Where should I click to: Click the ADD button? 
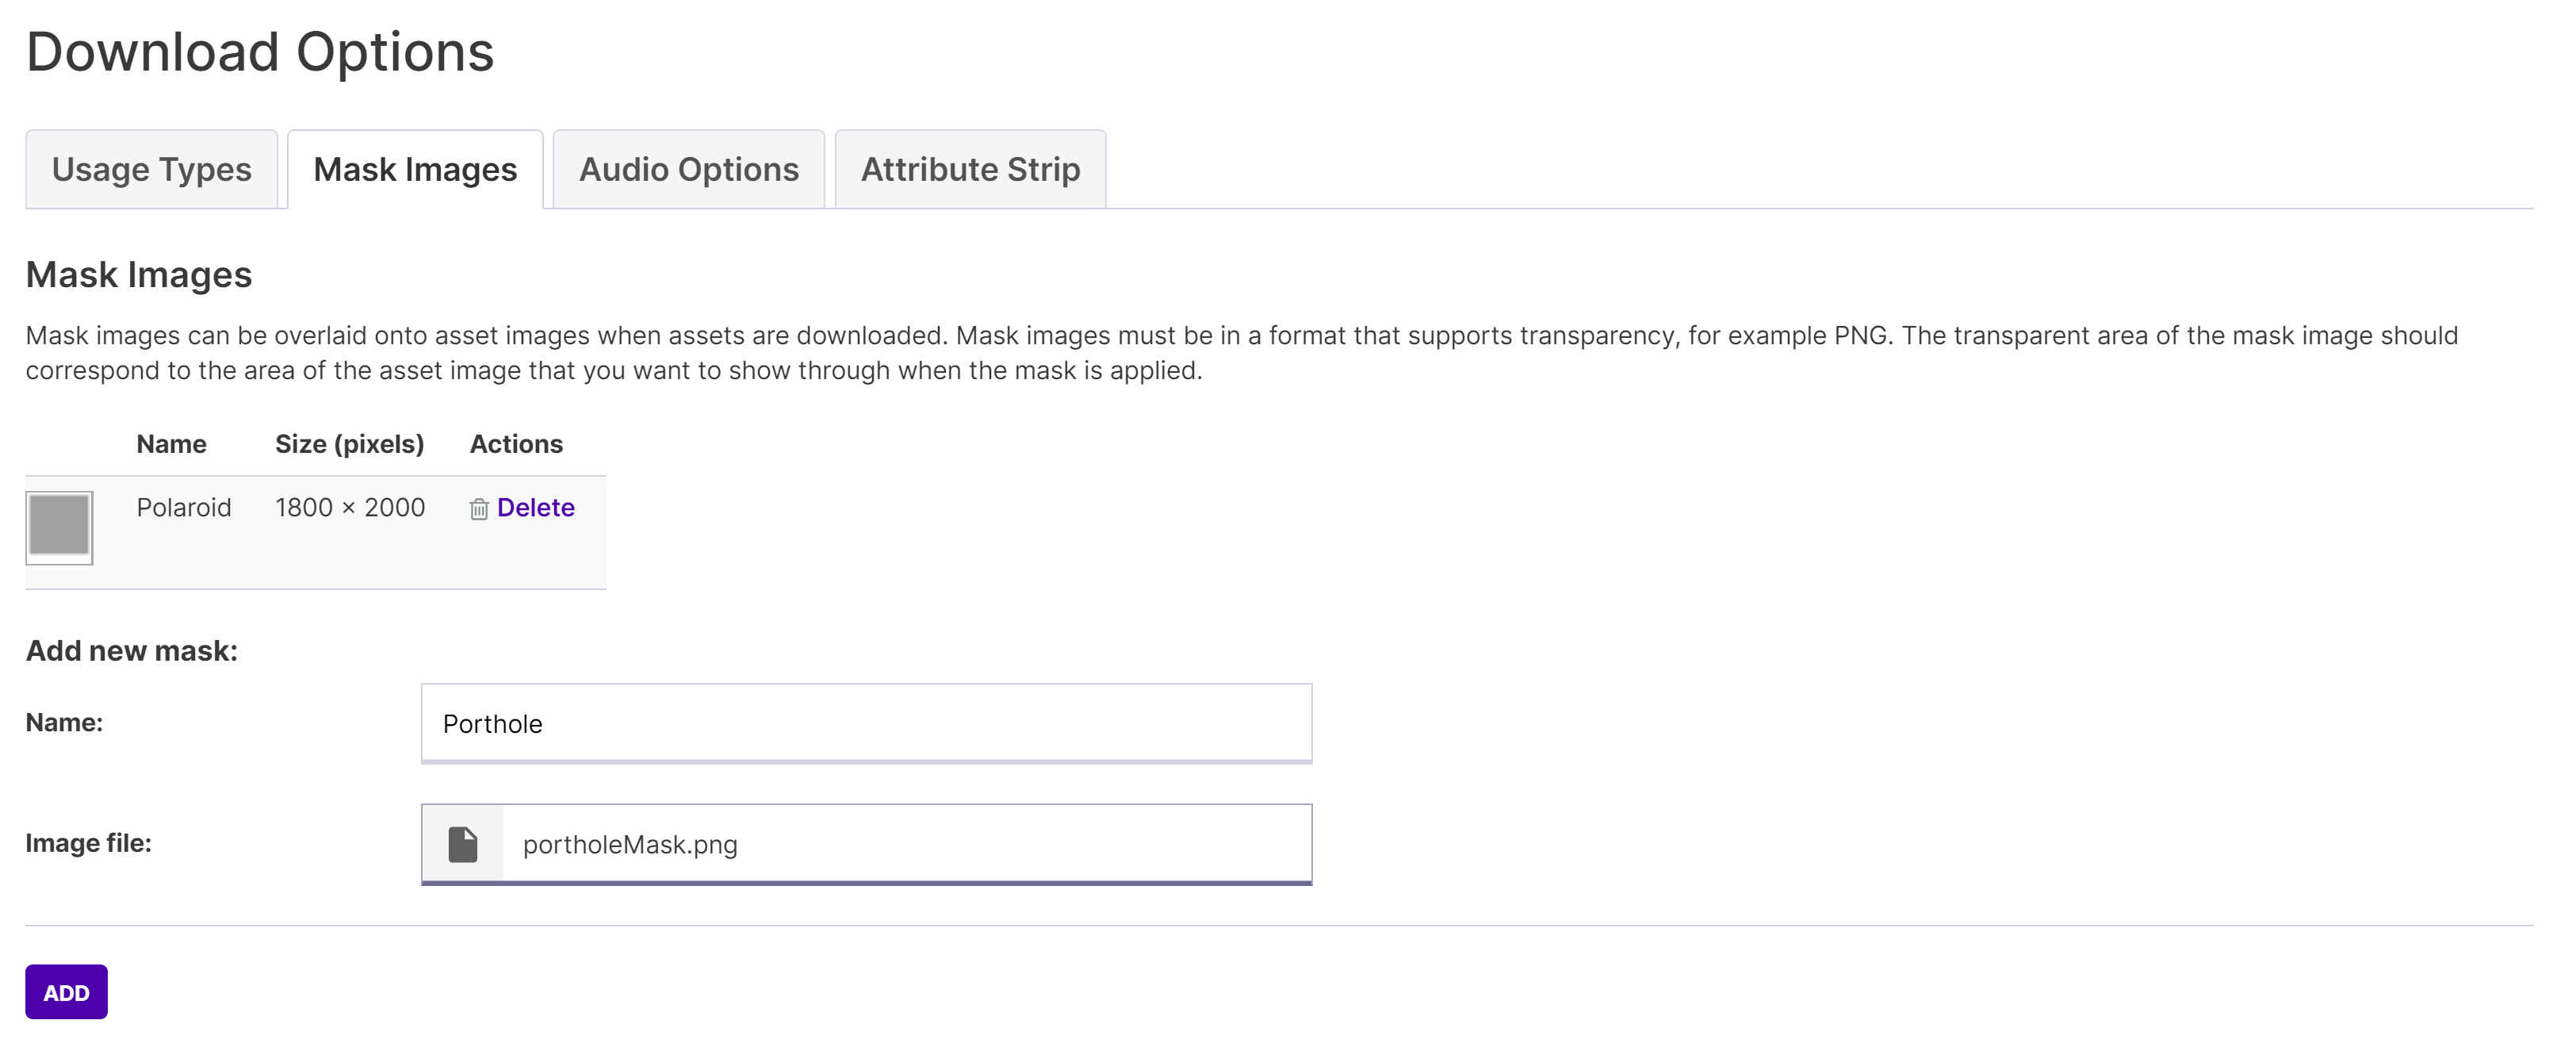[x=67, y=992]
